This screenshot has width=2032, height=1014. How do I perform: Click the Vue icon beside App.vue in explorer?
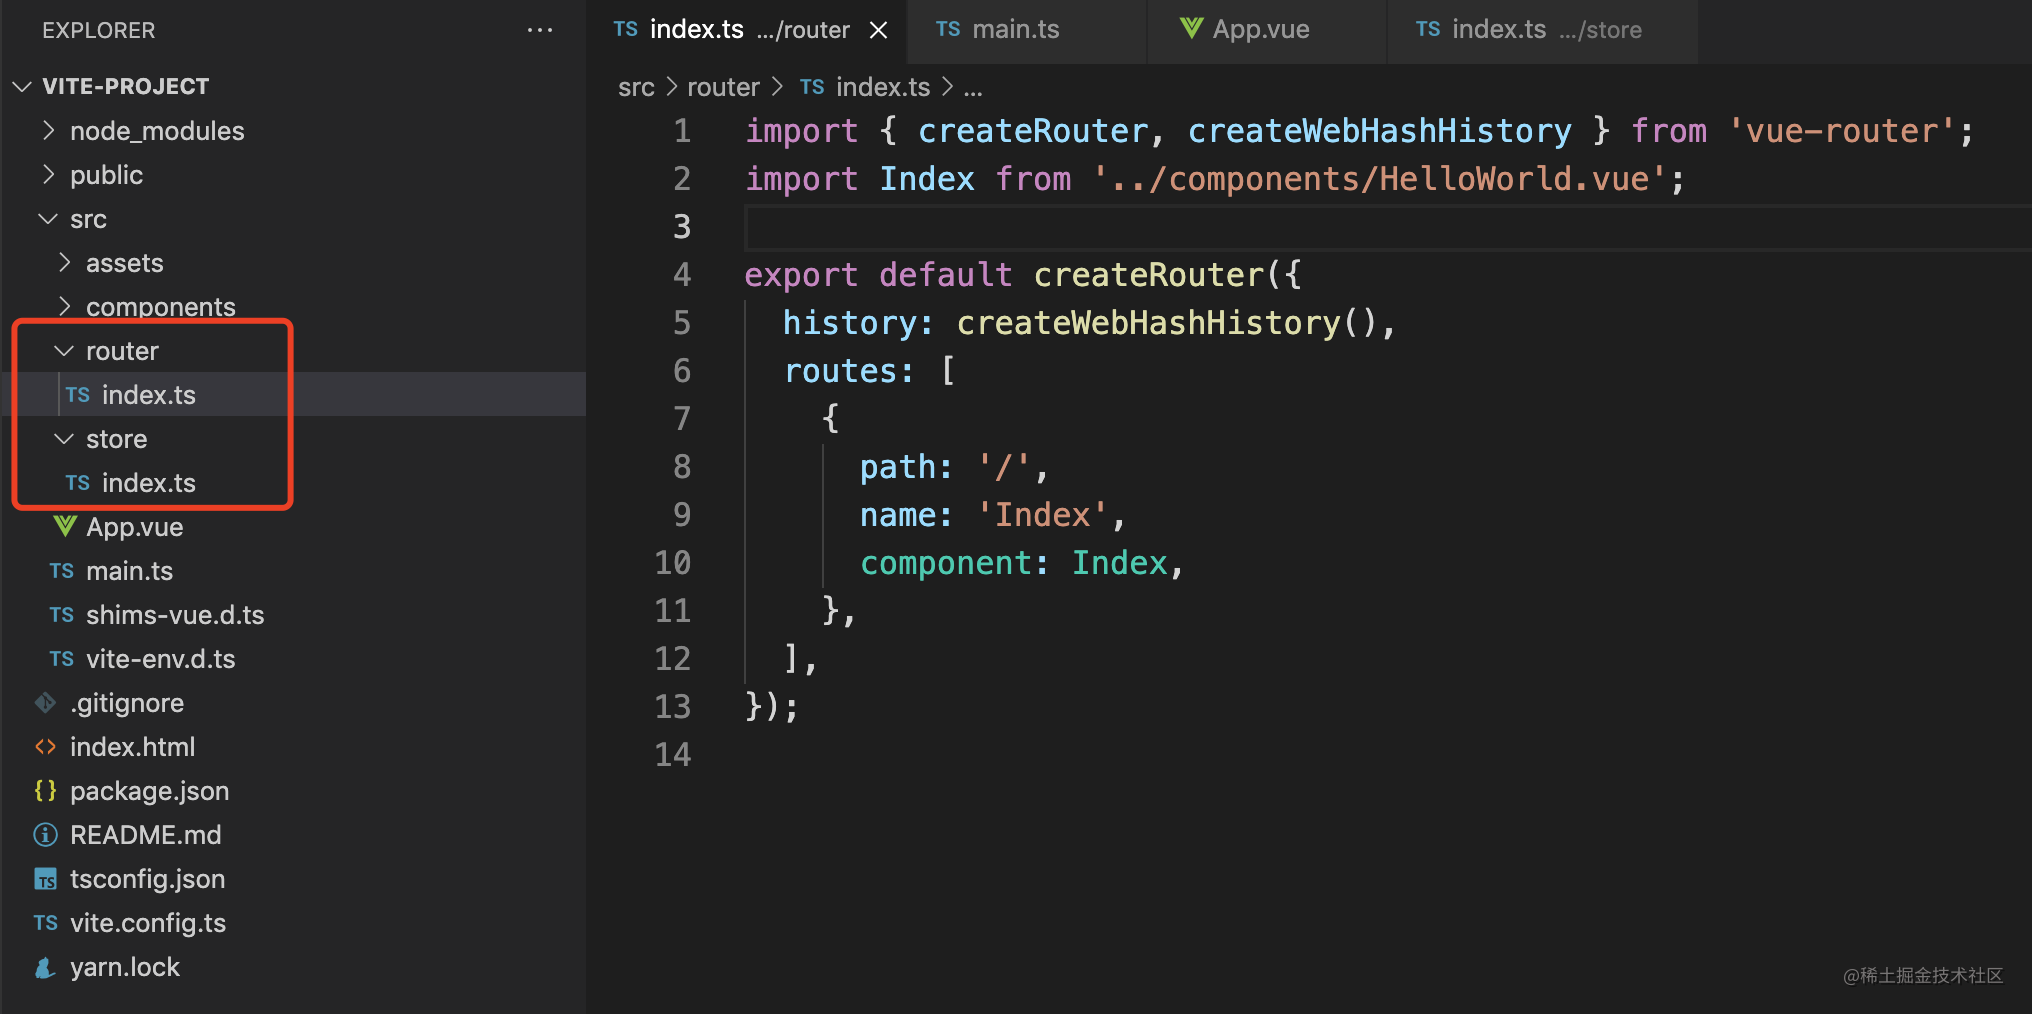(65, 526)
